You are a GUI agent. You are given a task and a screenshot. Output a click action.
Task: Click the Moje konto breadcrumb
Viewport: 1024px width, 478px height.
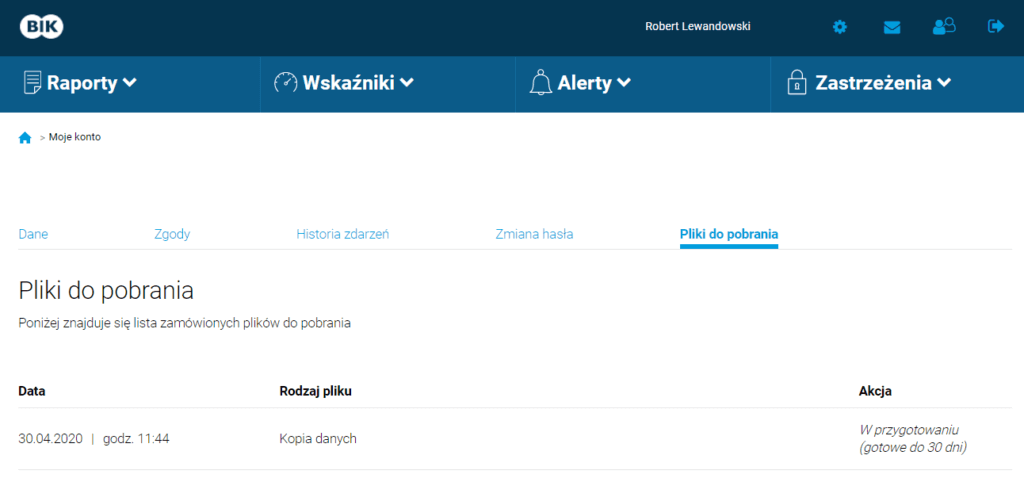coord(75,137)
